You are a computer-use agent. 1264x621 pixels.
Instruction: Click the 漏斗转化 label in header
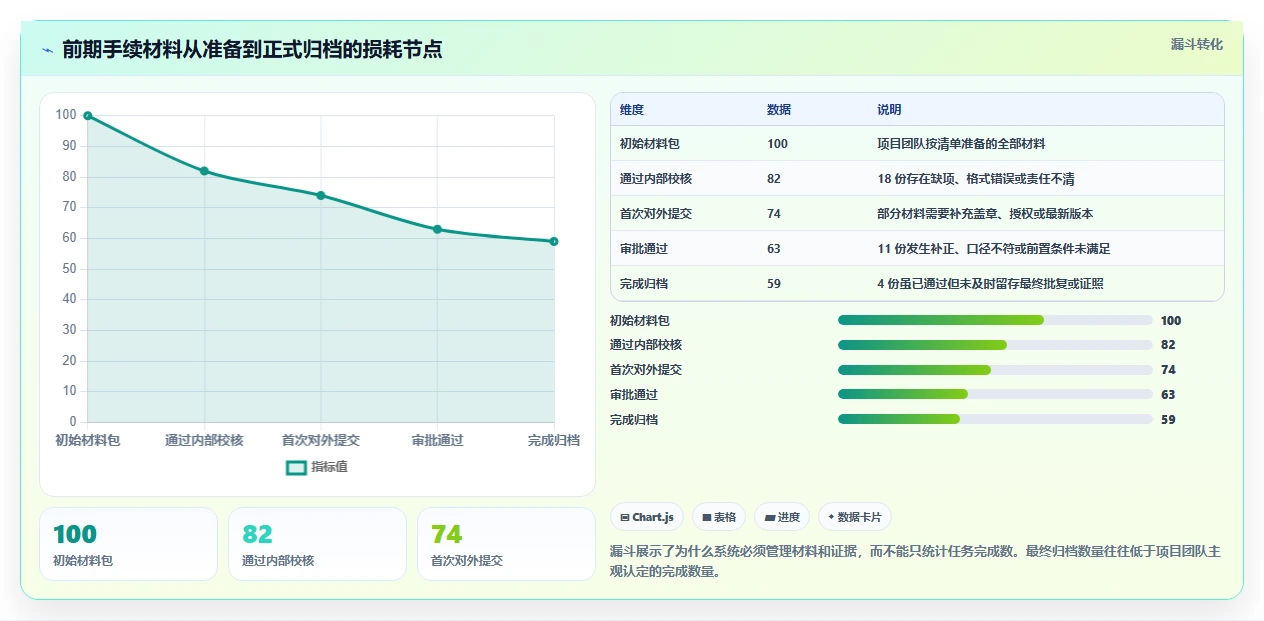pos(1196,44)
